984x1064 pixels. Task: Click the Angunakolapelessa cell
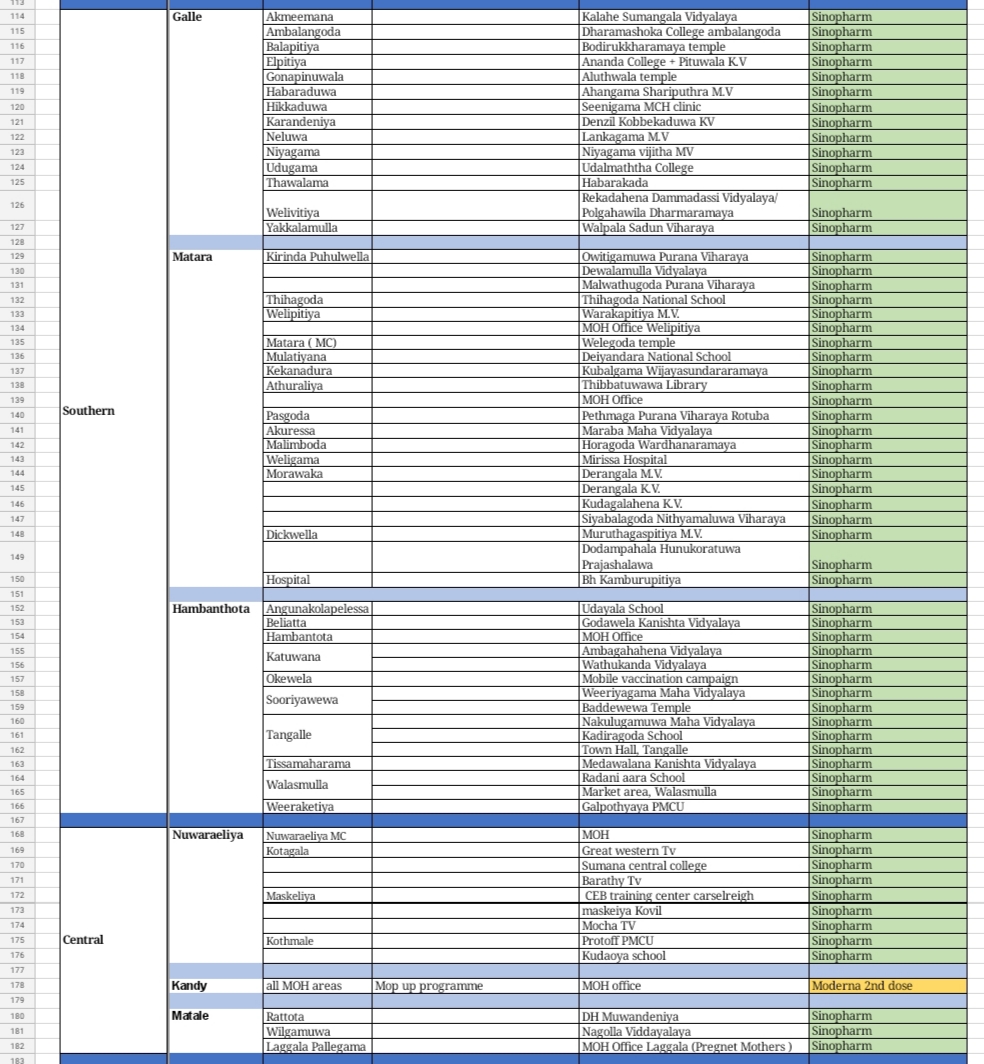pyautogui.click(x=317, y=609)
